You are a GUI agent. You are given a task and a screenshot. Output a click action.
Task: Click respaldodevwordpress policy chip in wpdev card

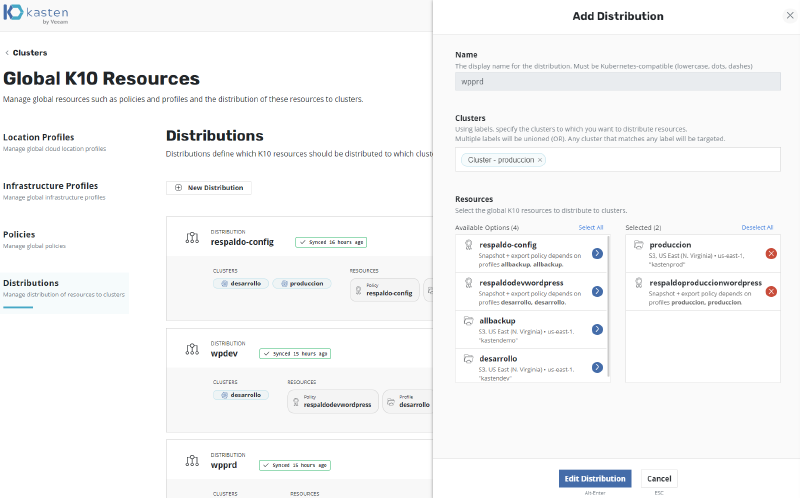pyautogui.click(x=333, y=402)
